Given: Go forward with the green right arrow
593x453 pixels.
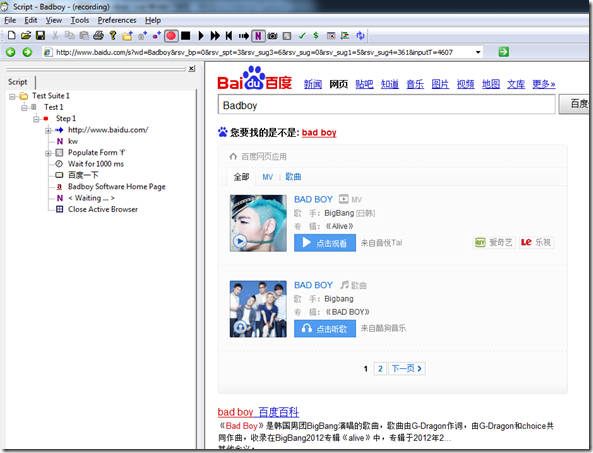Looking at the screenshot, I should (x=27, y=52).
